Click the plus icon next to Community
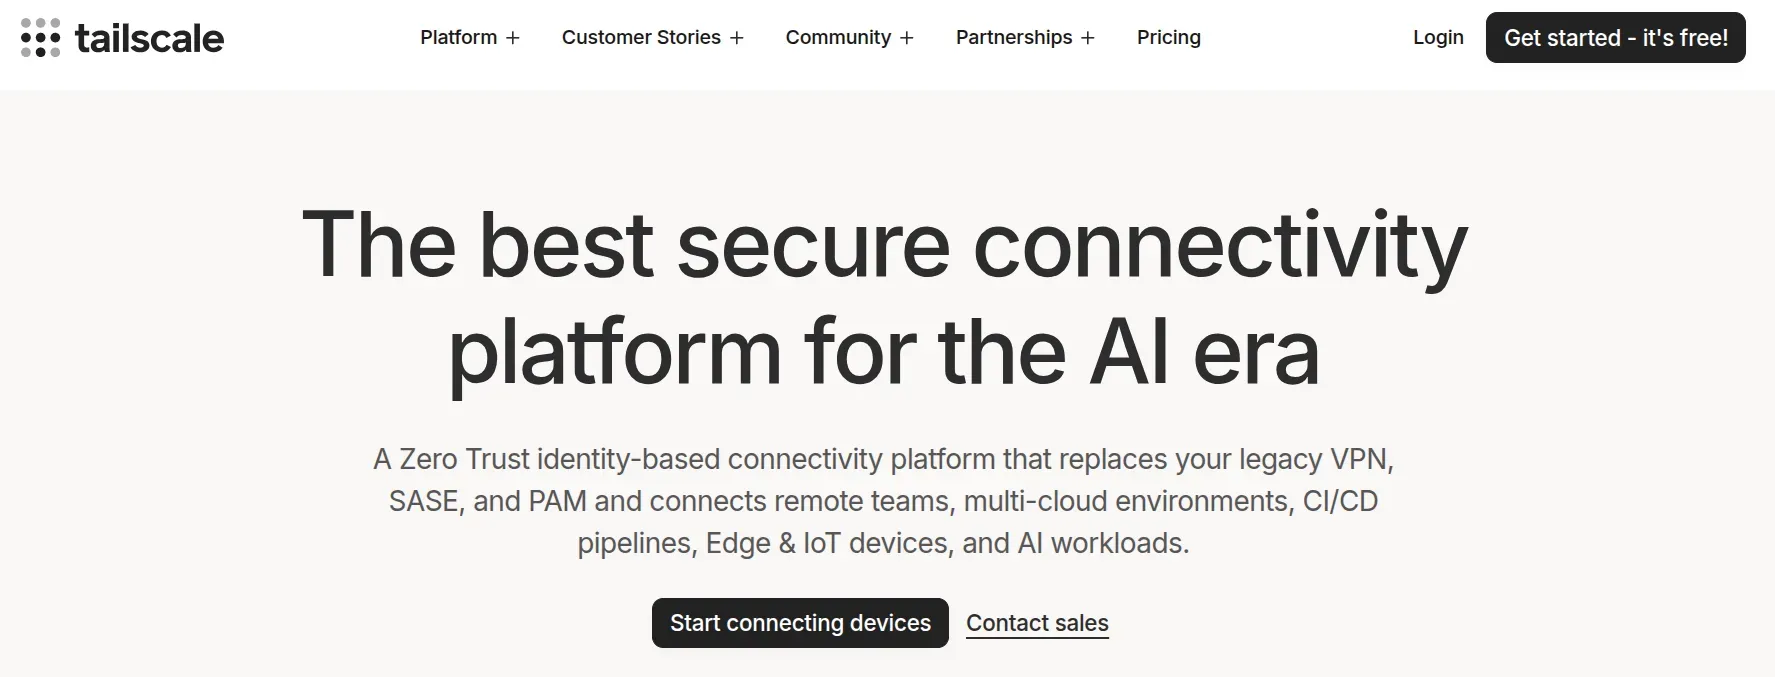1775x677 pixels. click(907, 38)
